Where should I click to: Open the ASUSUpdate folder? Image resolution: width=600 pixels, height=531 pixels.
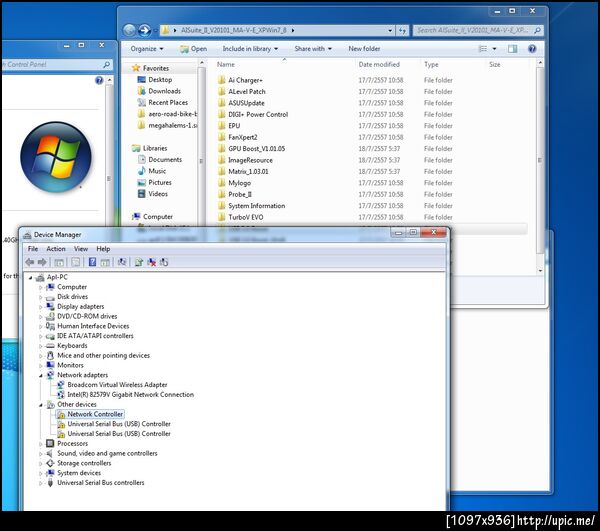coord(246,103)
